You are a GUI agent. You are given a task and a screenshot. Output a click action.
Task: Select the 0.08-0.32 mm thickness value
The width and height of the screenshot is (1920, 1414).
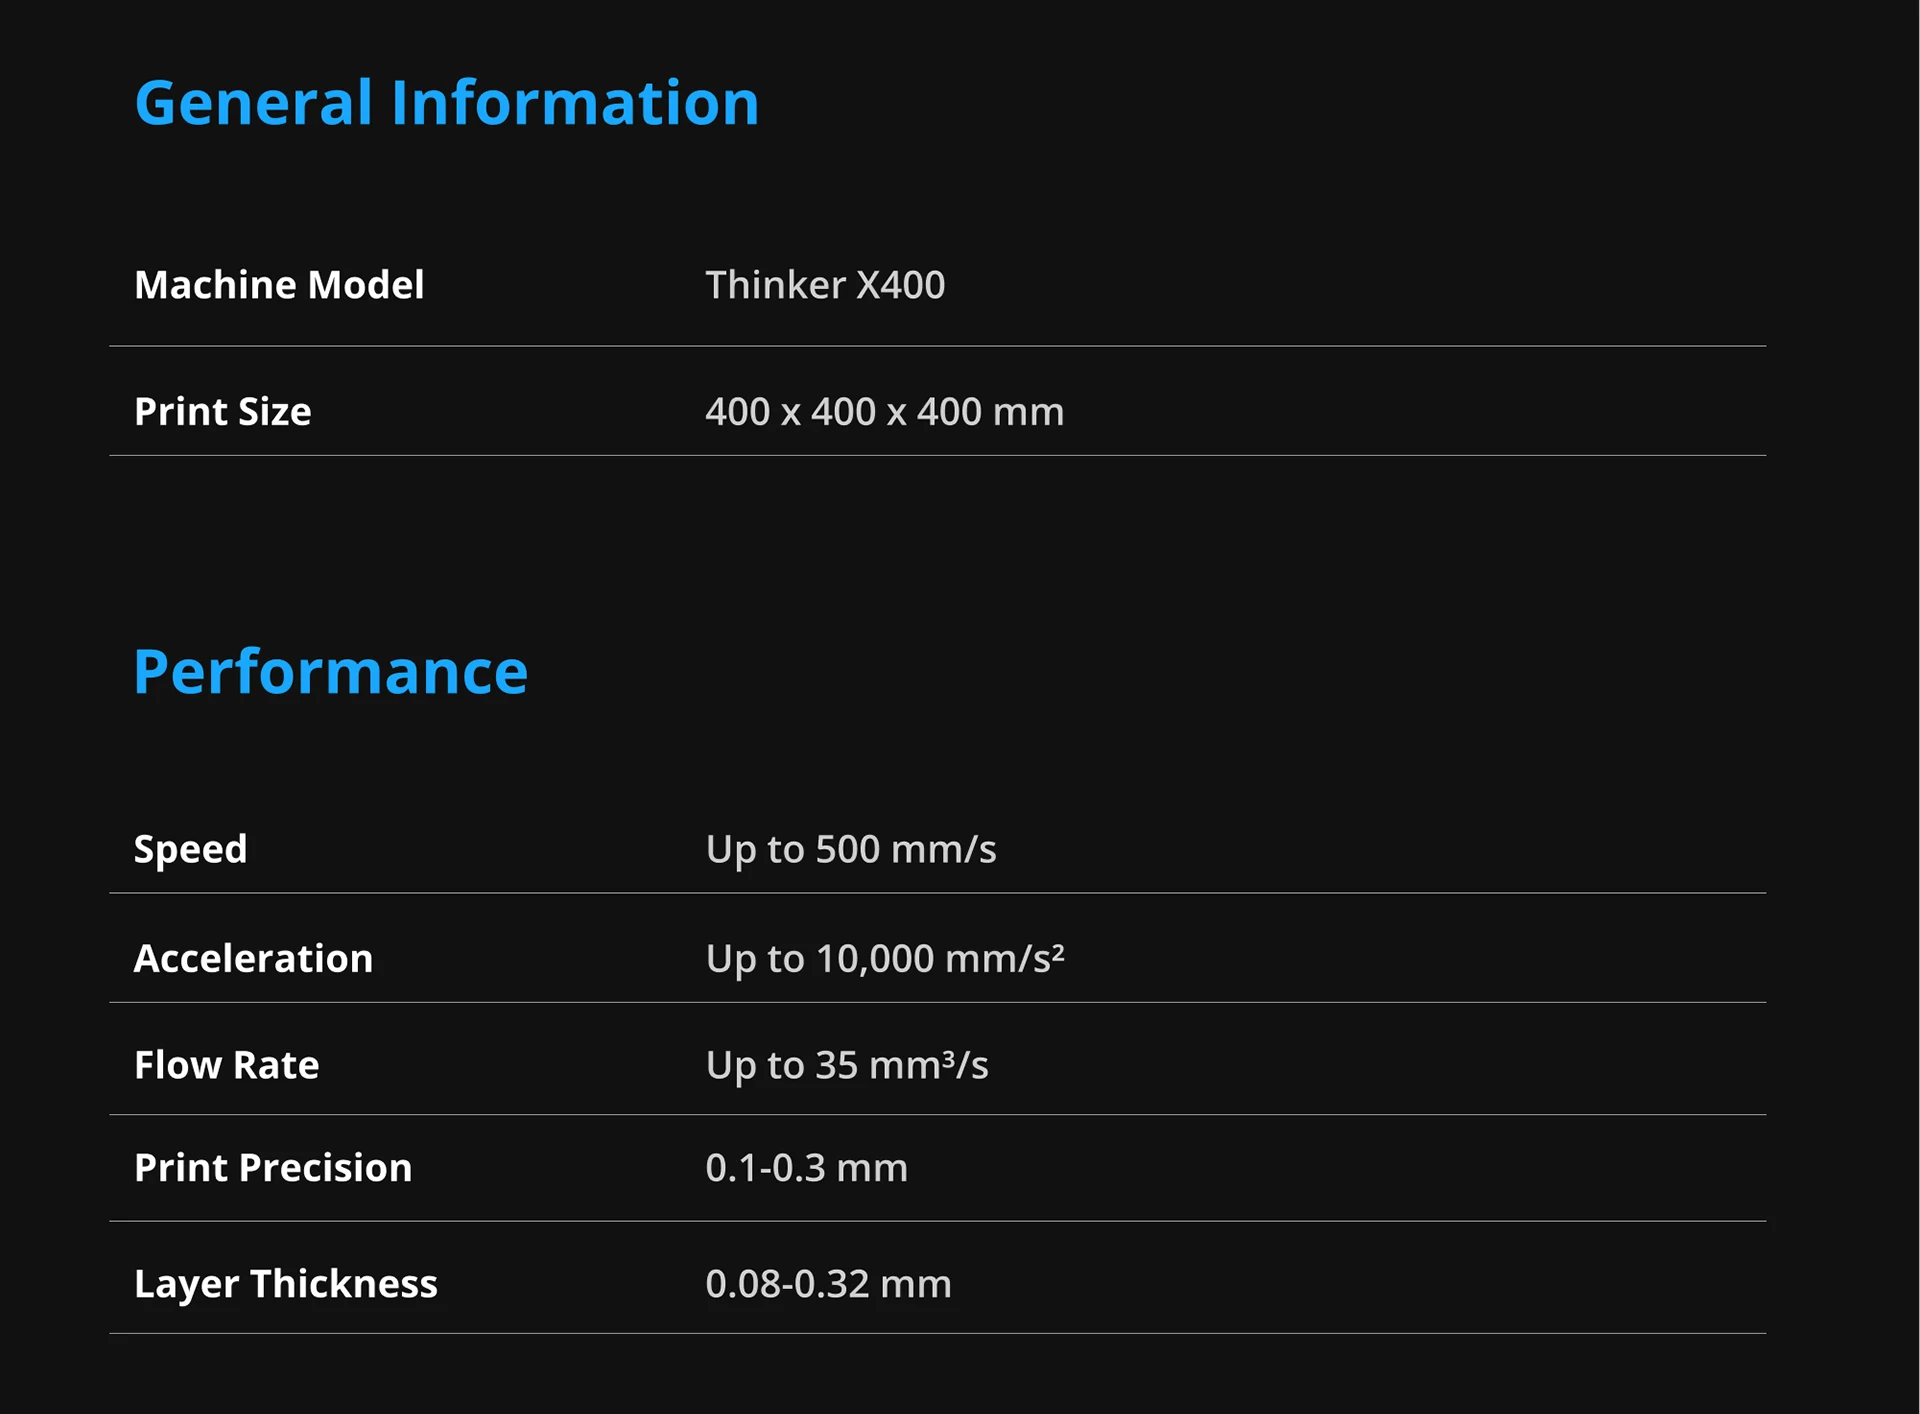pyautogui.click(x=828, y=1284)
